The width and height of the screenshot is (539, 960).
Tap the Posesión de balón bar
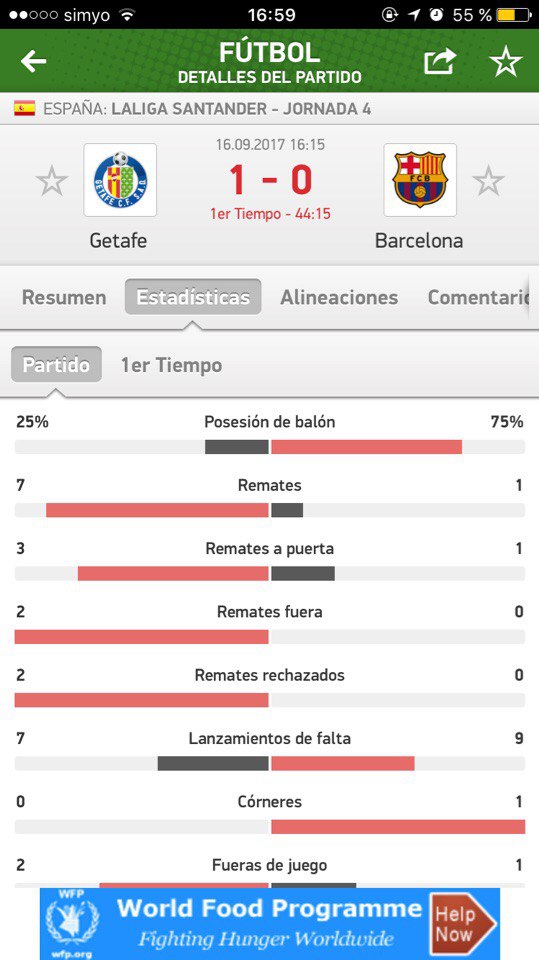tap(270, 447)
